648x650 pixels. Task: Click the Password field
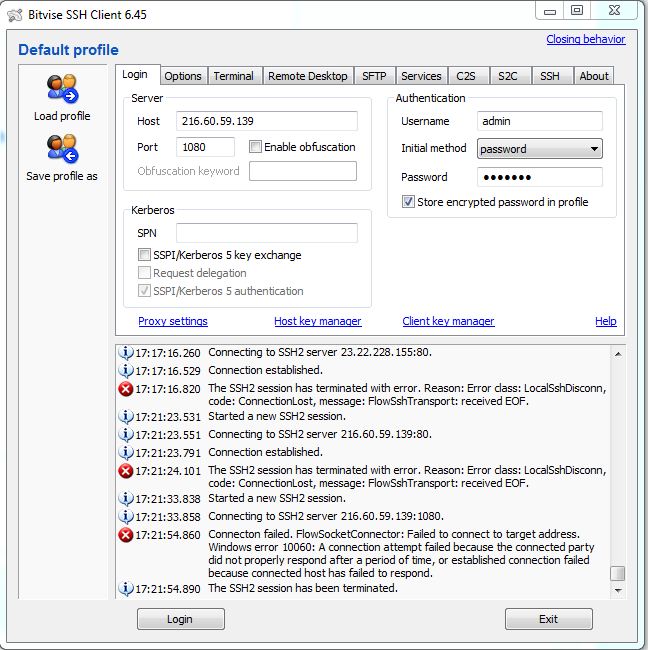coord(539,177)
